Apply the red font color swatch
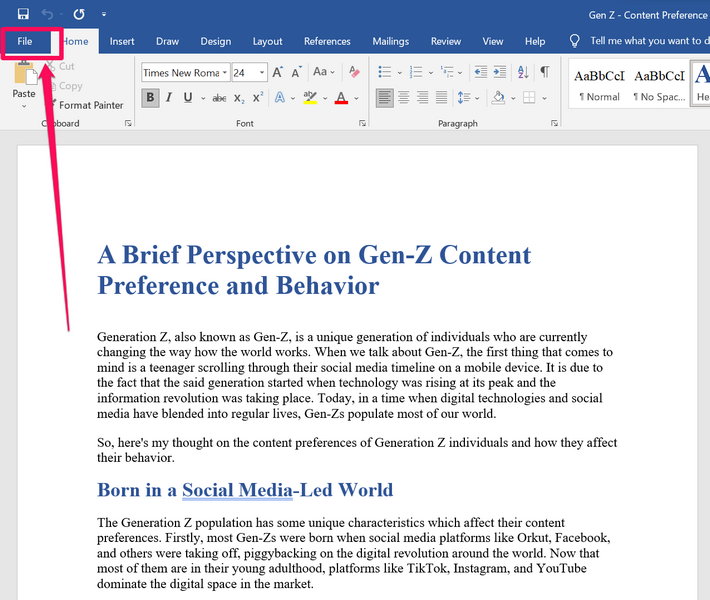 coord(341,98)
